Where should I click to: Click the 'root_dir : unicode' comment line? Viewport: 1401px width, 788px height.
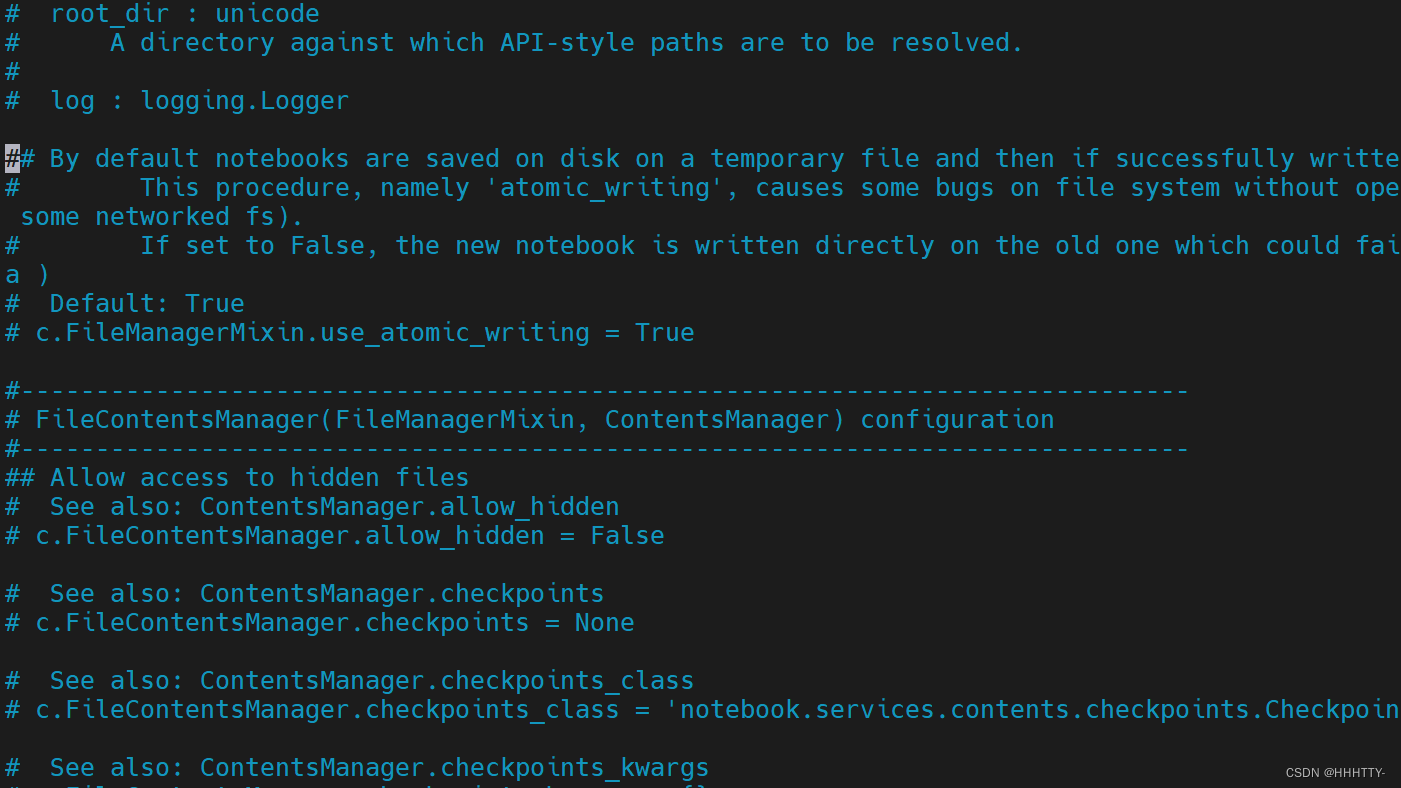pyautogui.click(x=184, y=14)
